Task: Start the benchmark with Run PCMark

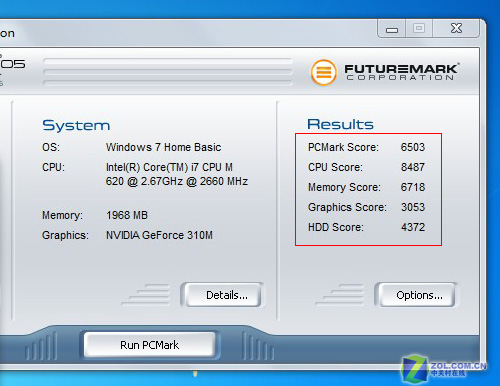Action: click(149, 345)
